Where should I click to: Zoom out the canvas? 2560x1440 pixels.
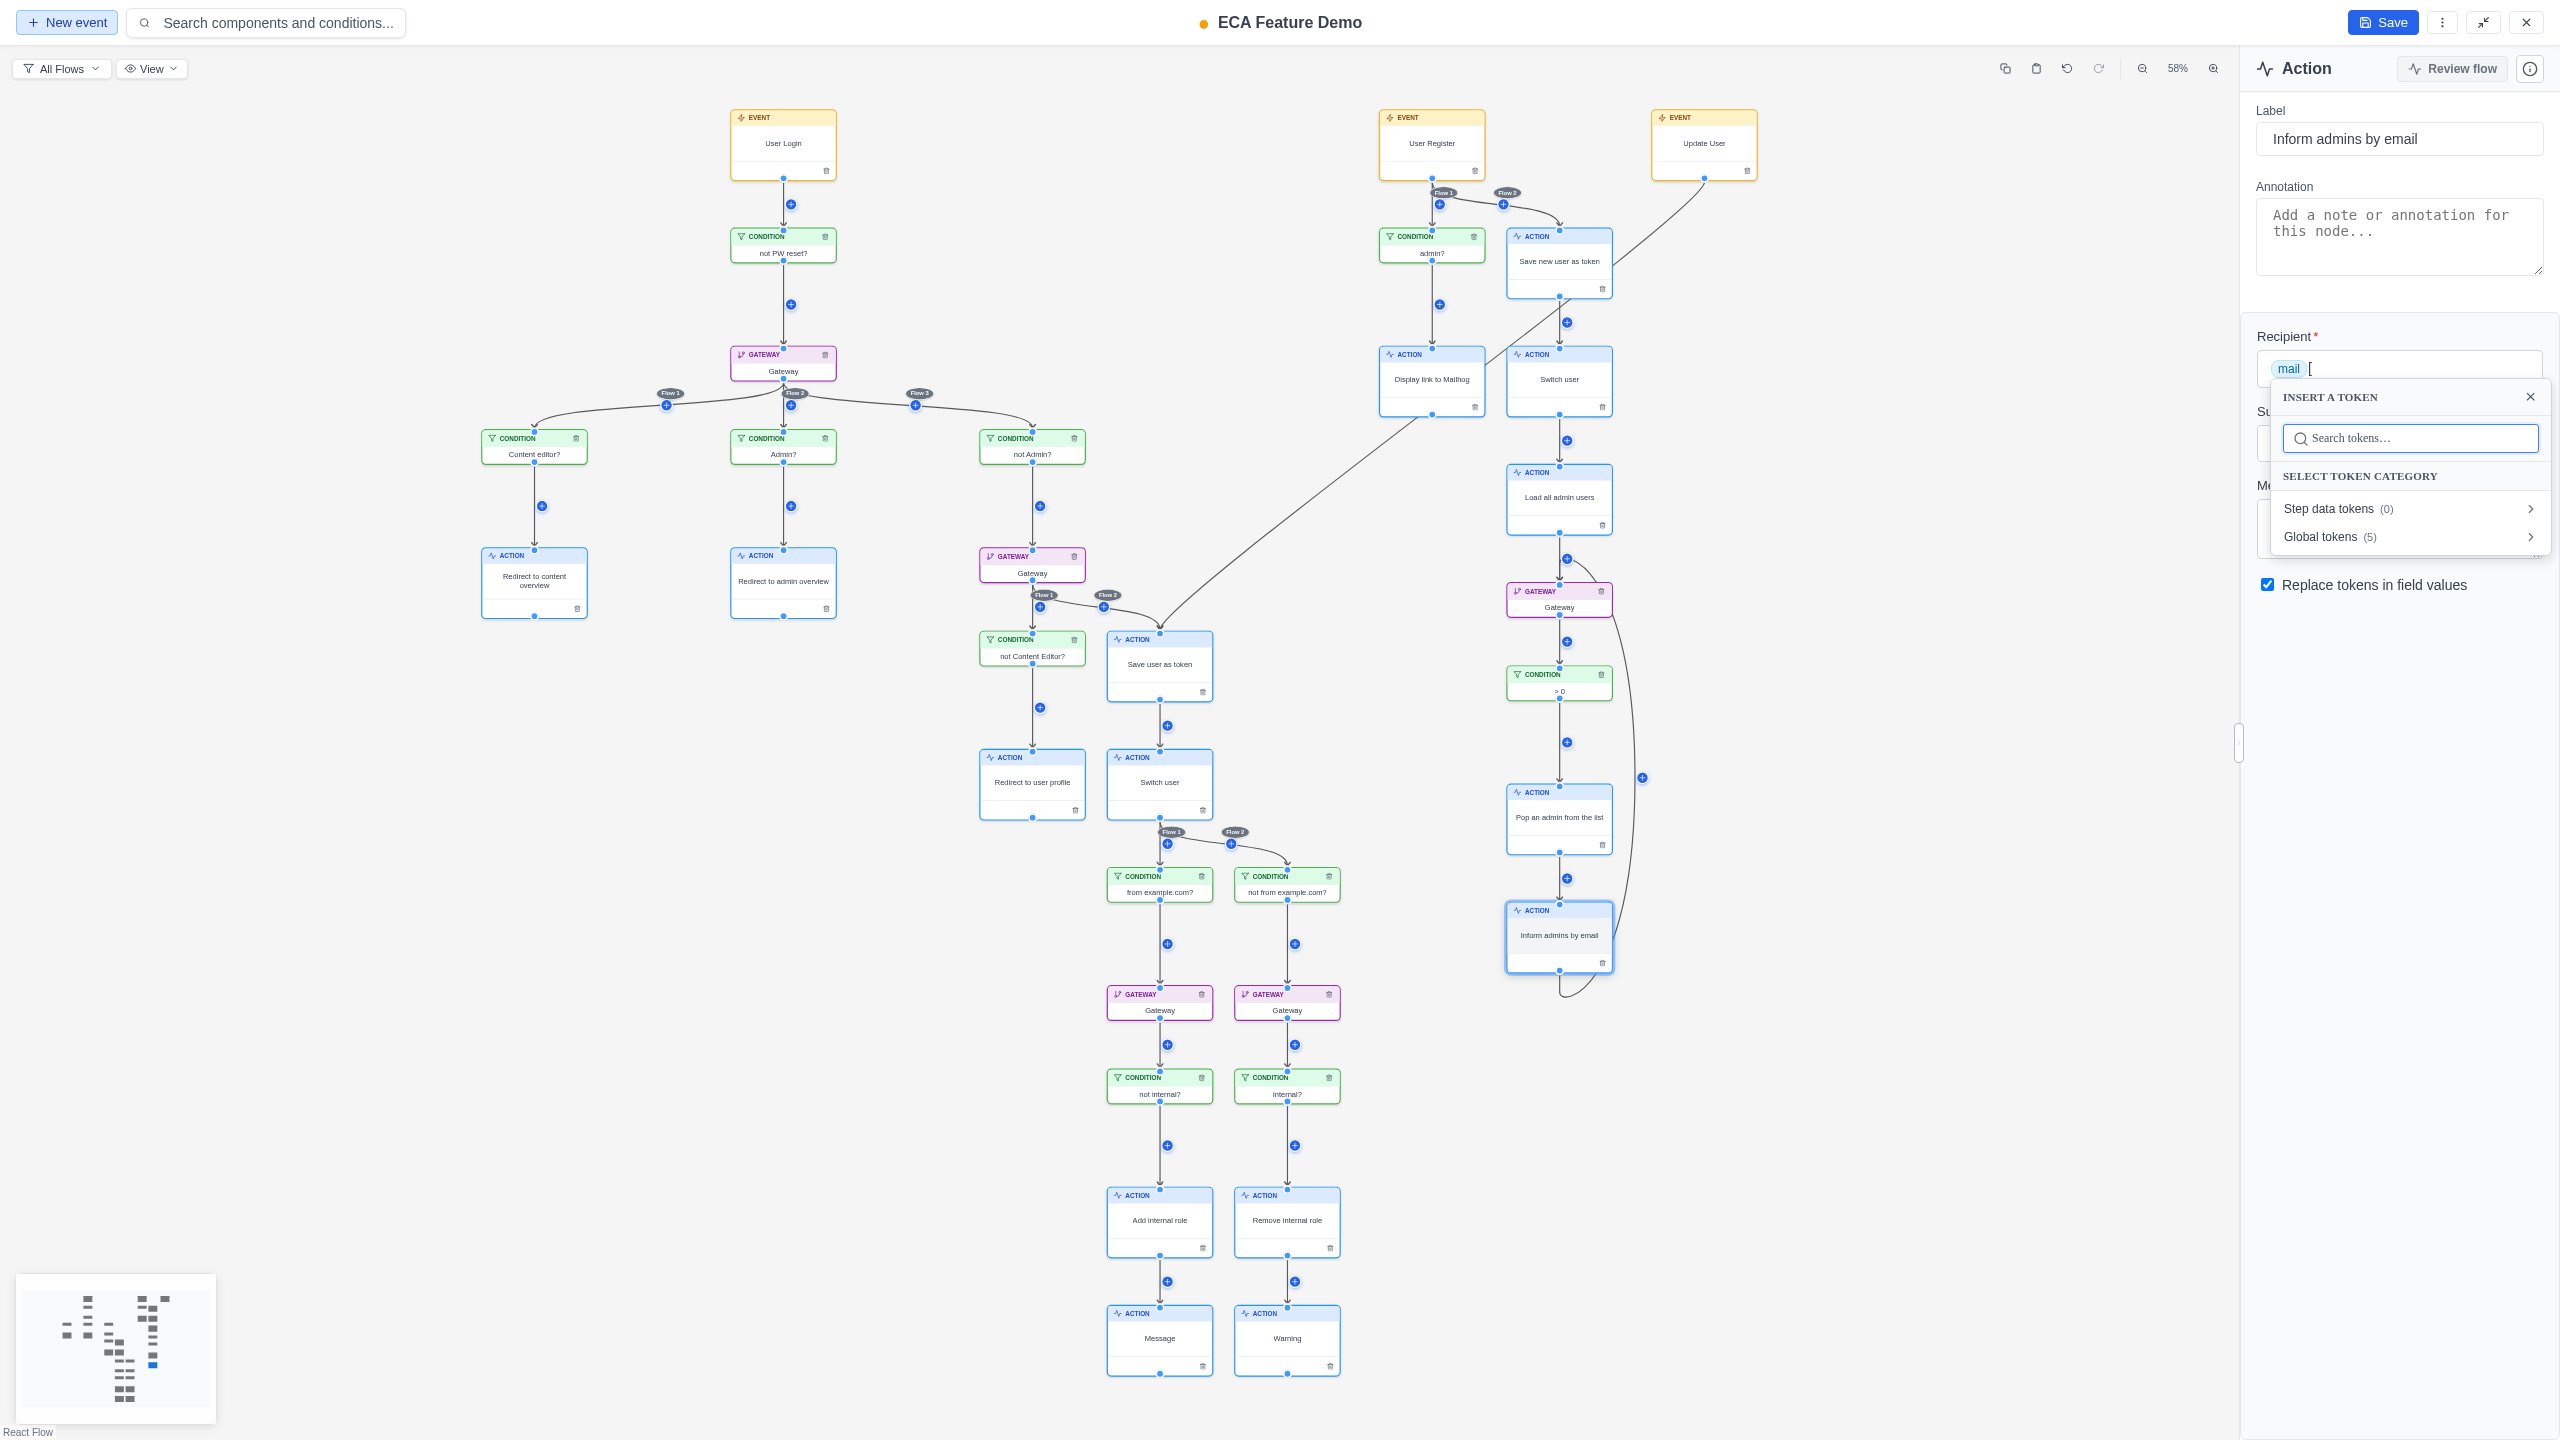2142,69
